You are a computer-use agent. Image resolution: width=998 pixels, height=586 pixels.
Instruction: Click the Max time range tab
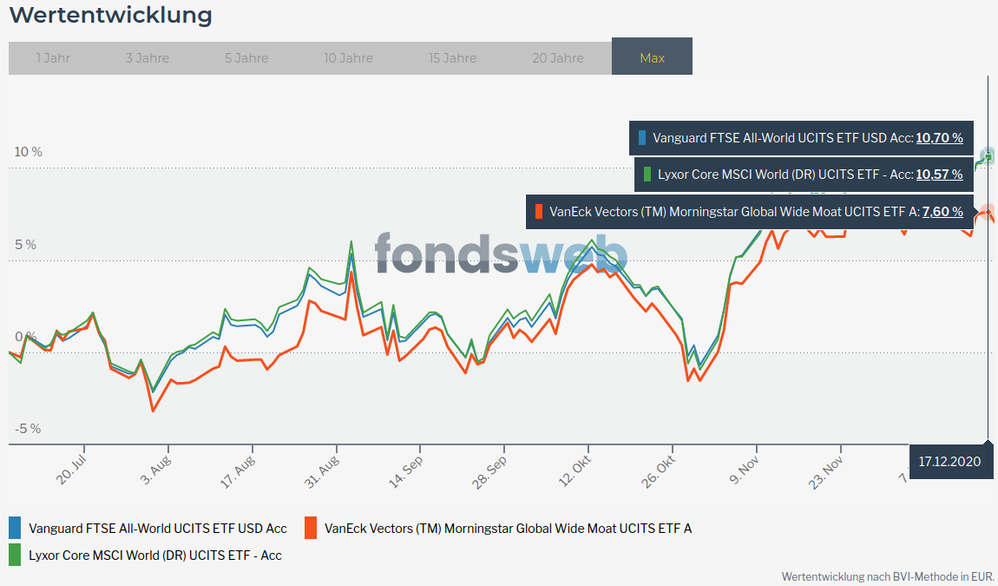[x=652, y=58]
